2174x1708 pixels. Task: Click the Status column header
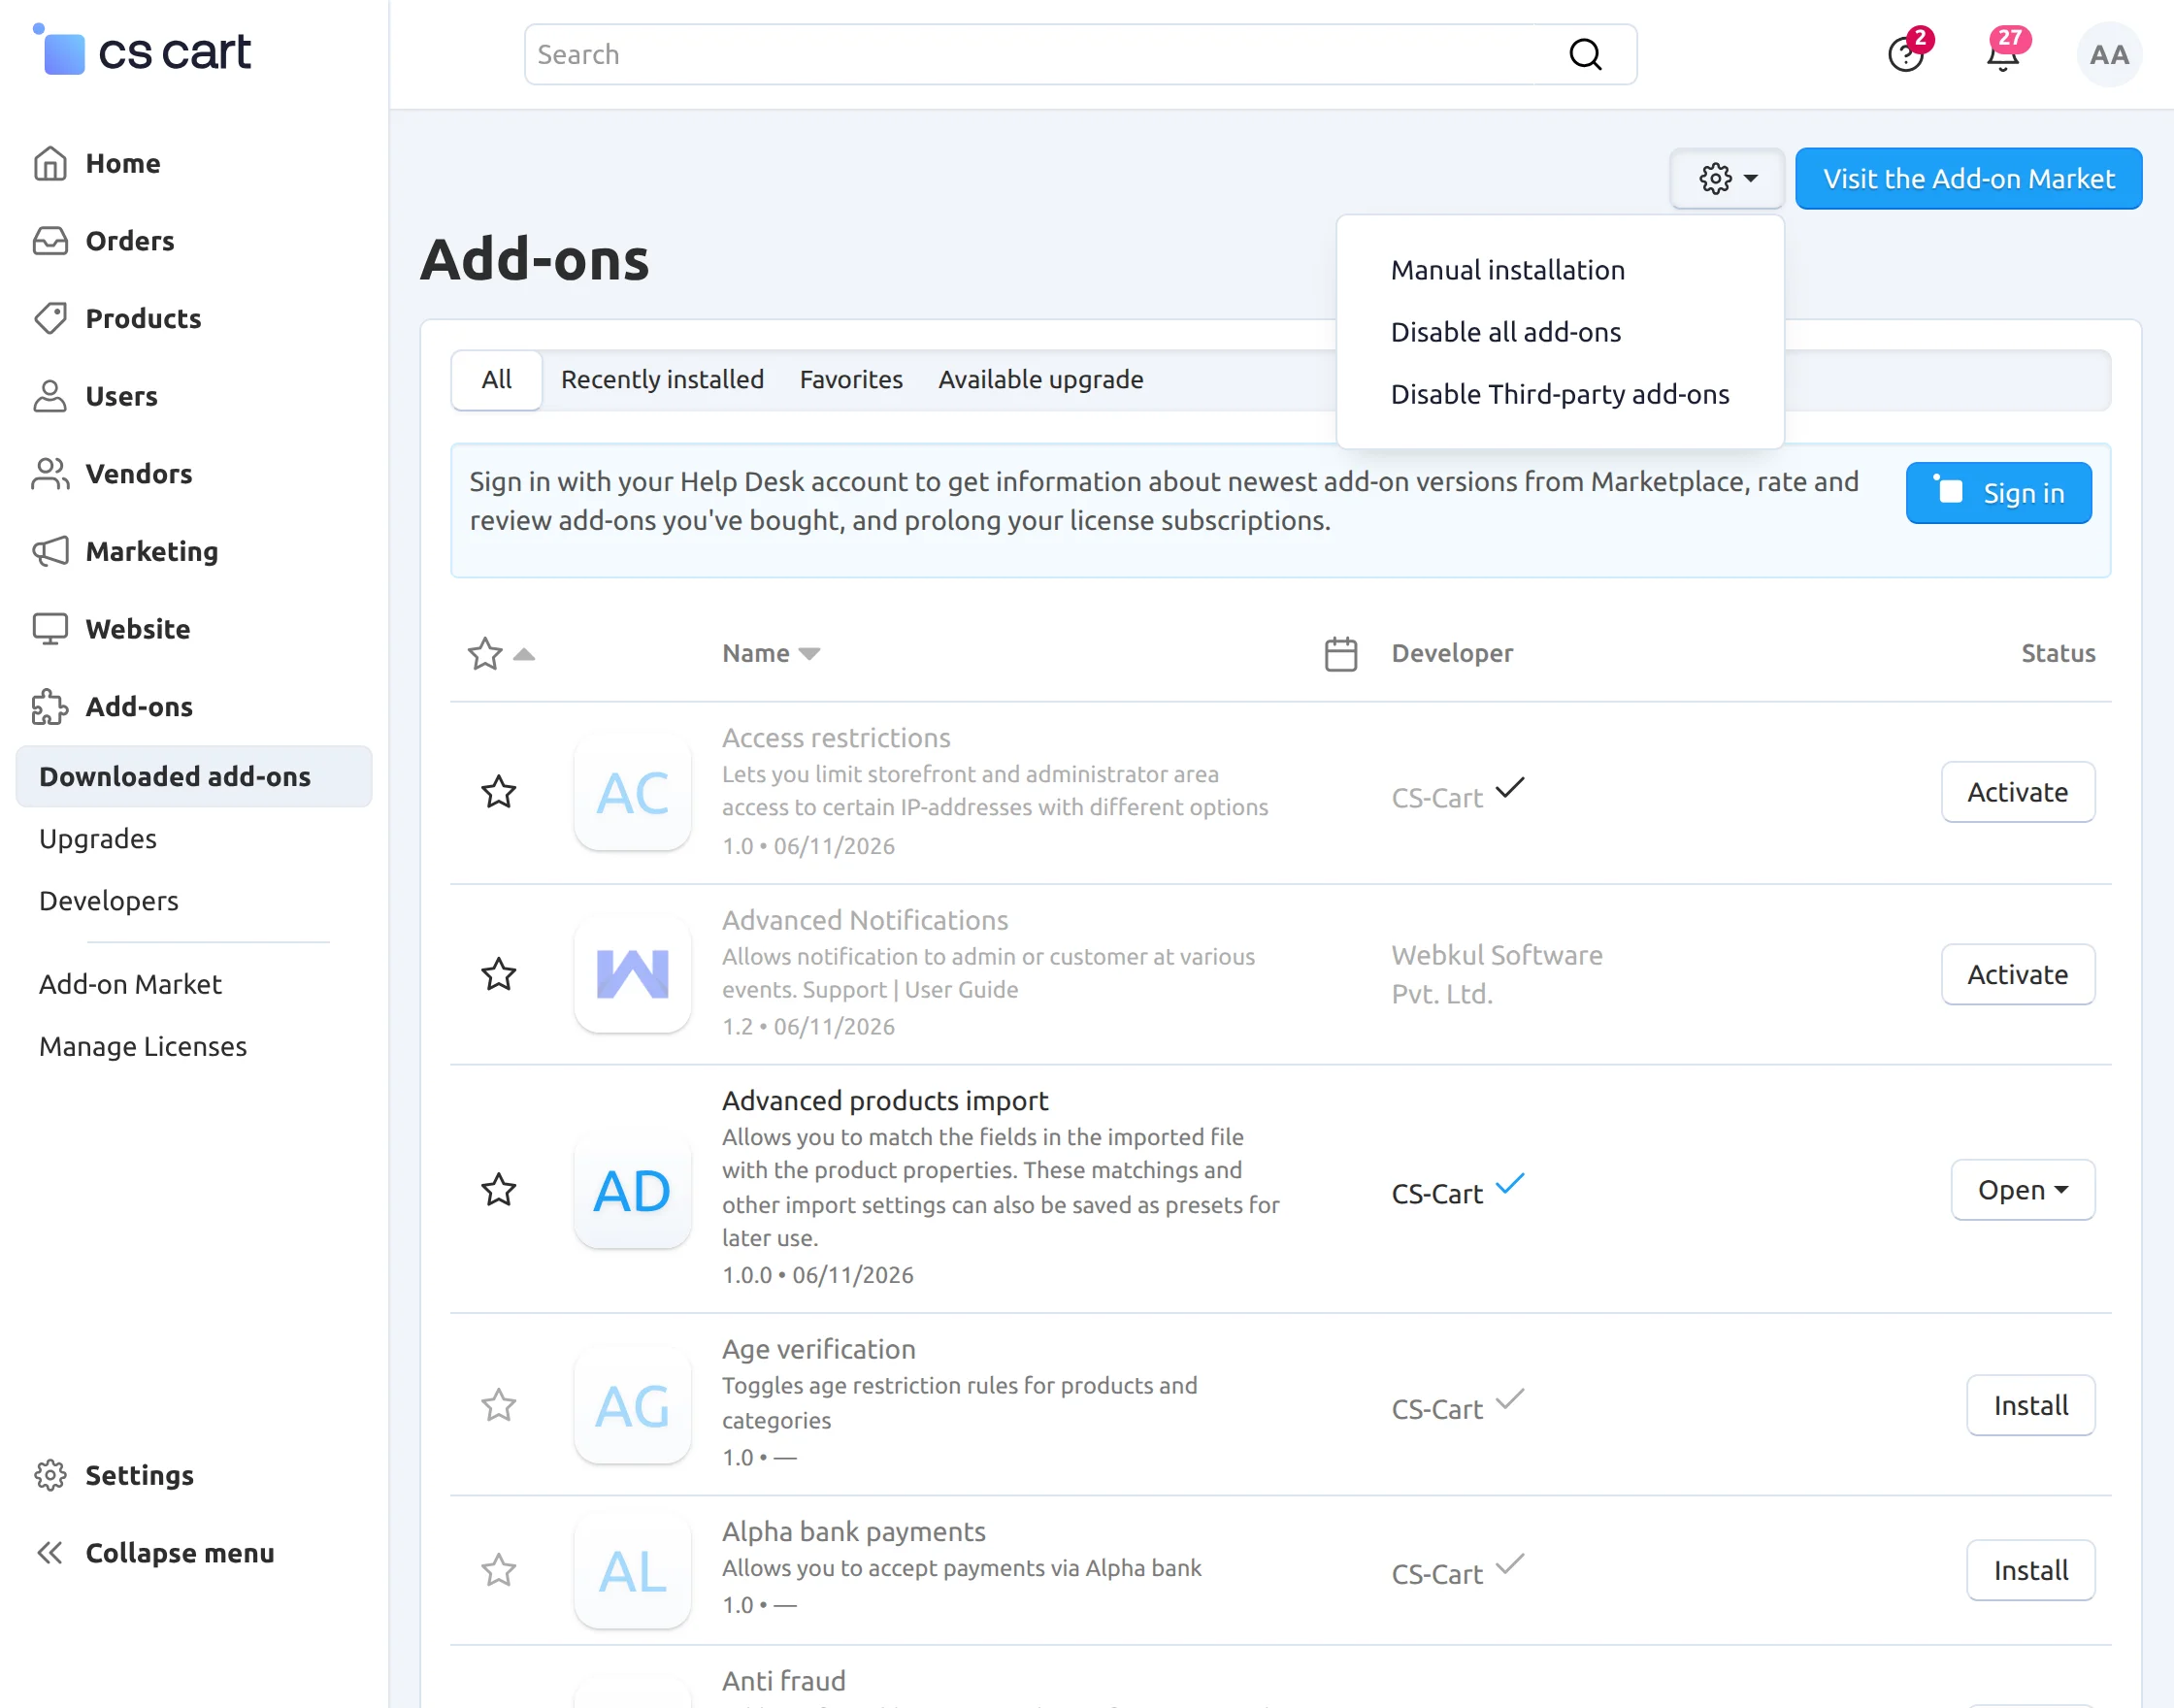(2058, 653)
